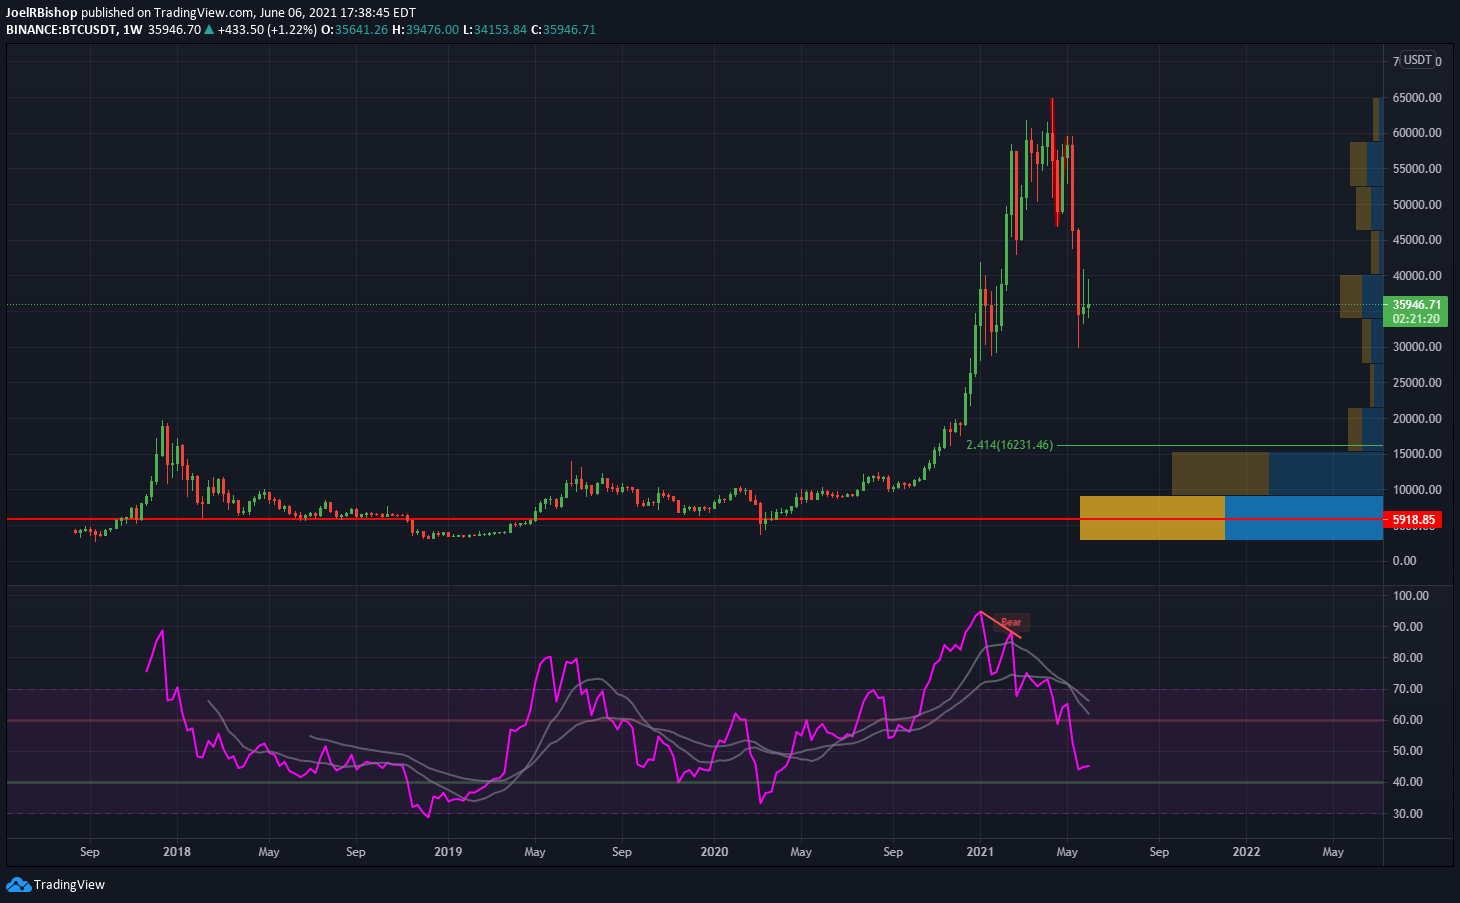Screen dimensions: 1460x903
Task: Click the close value C:35946.71
Action: 563,30
